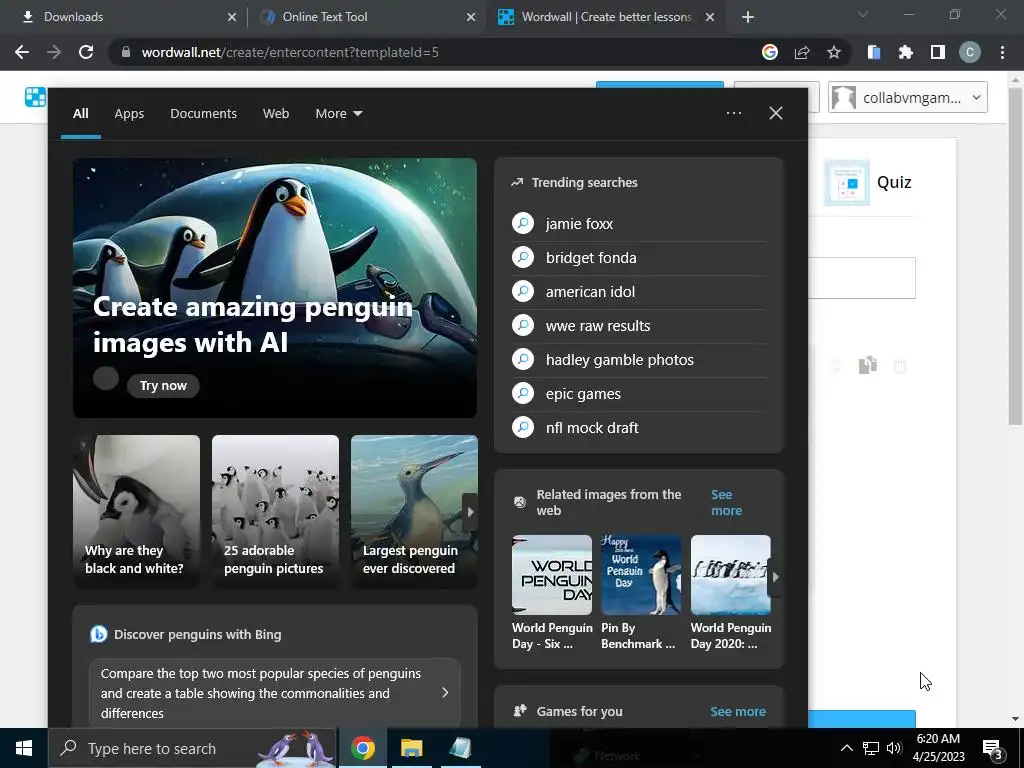Advance related images carousel arrow
The width and height of the screenshot is (1024, 768).
coord(775,577)
